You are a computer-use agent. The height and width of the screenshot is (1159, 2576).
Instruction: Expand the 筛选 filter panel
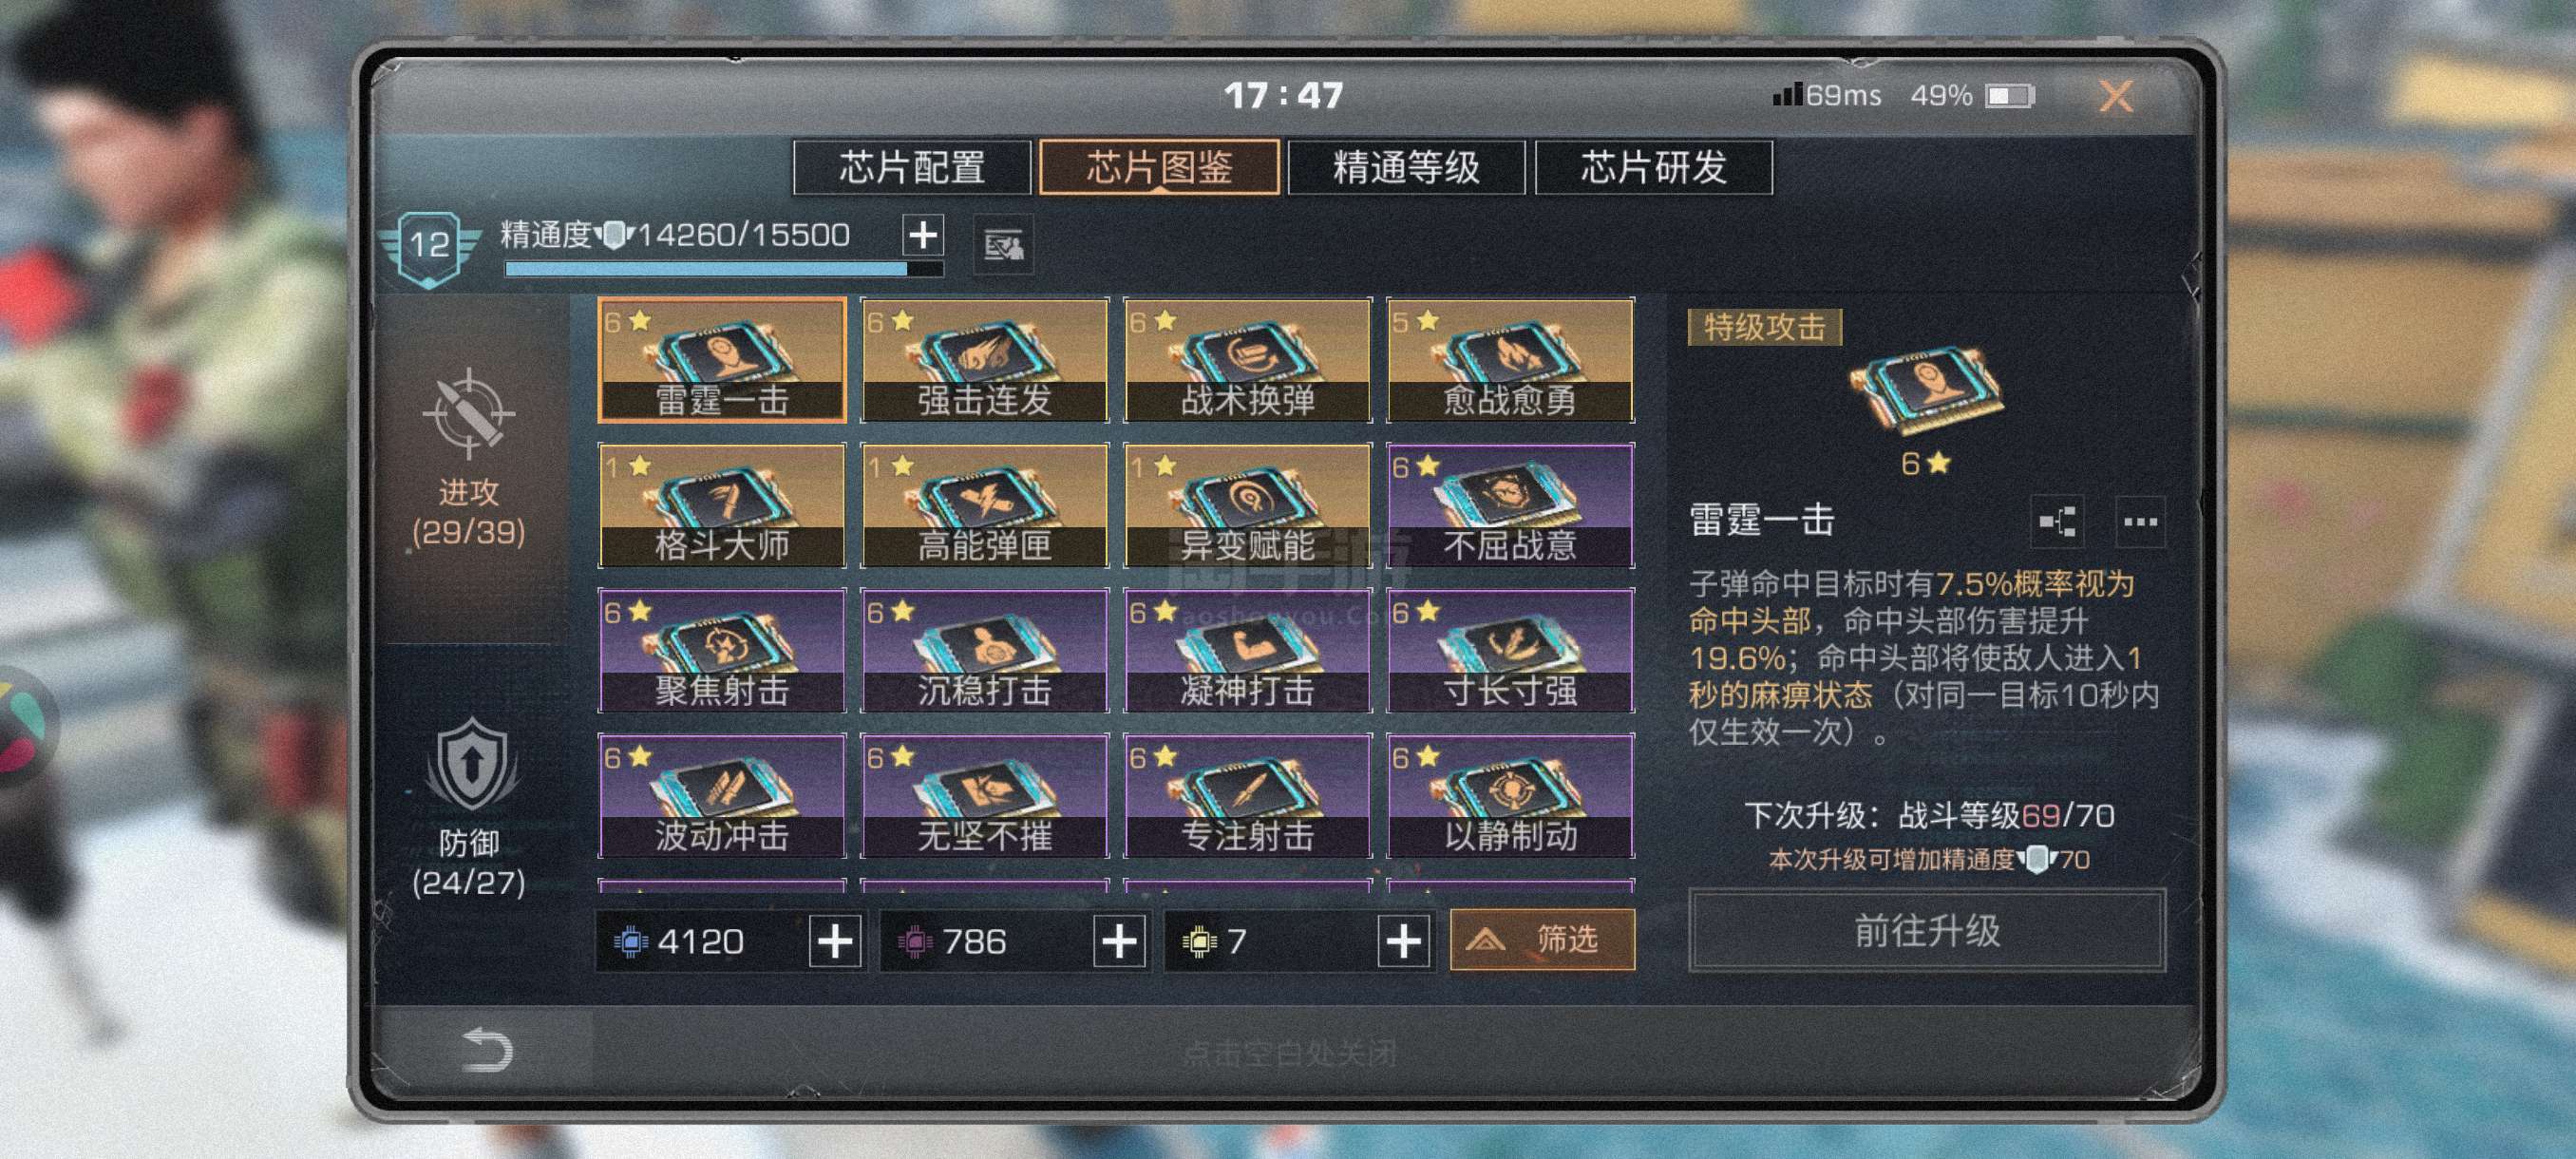1543,939
